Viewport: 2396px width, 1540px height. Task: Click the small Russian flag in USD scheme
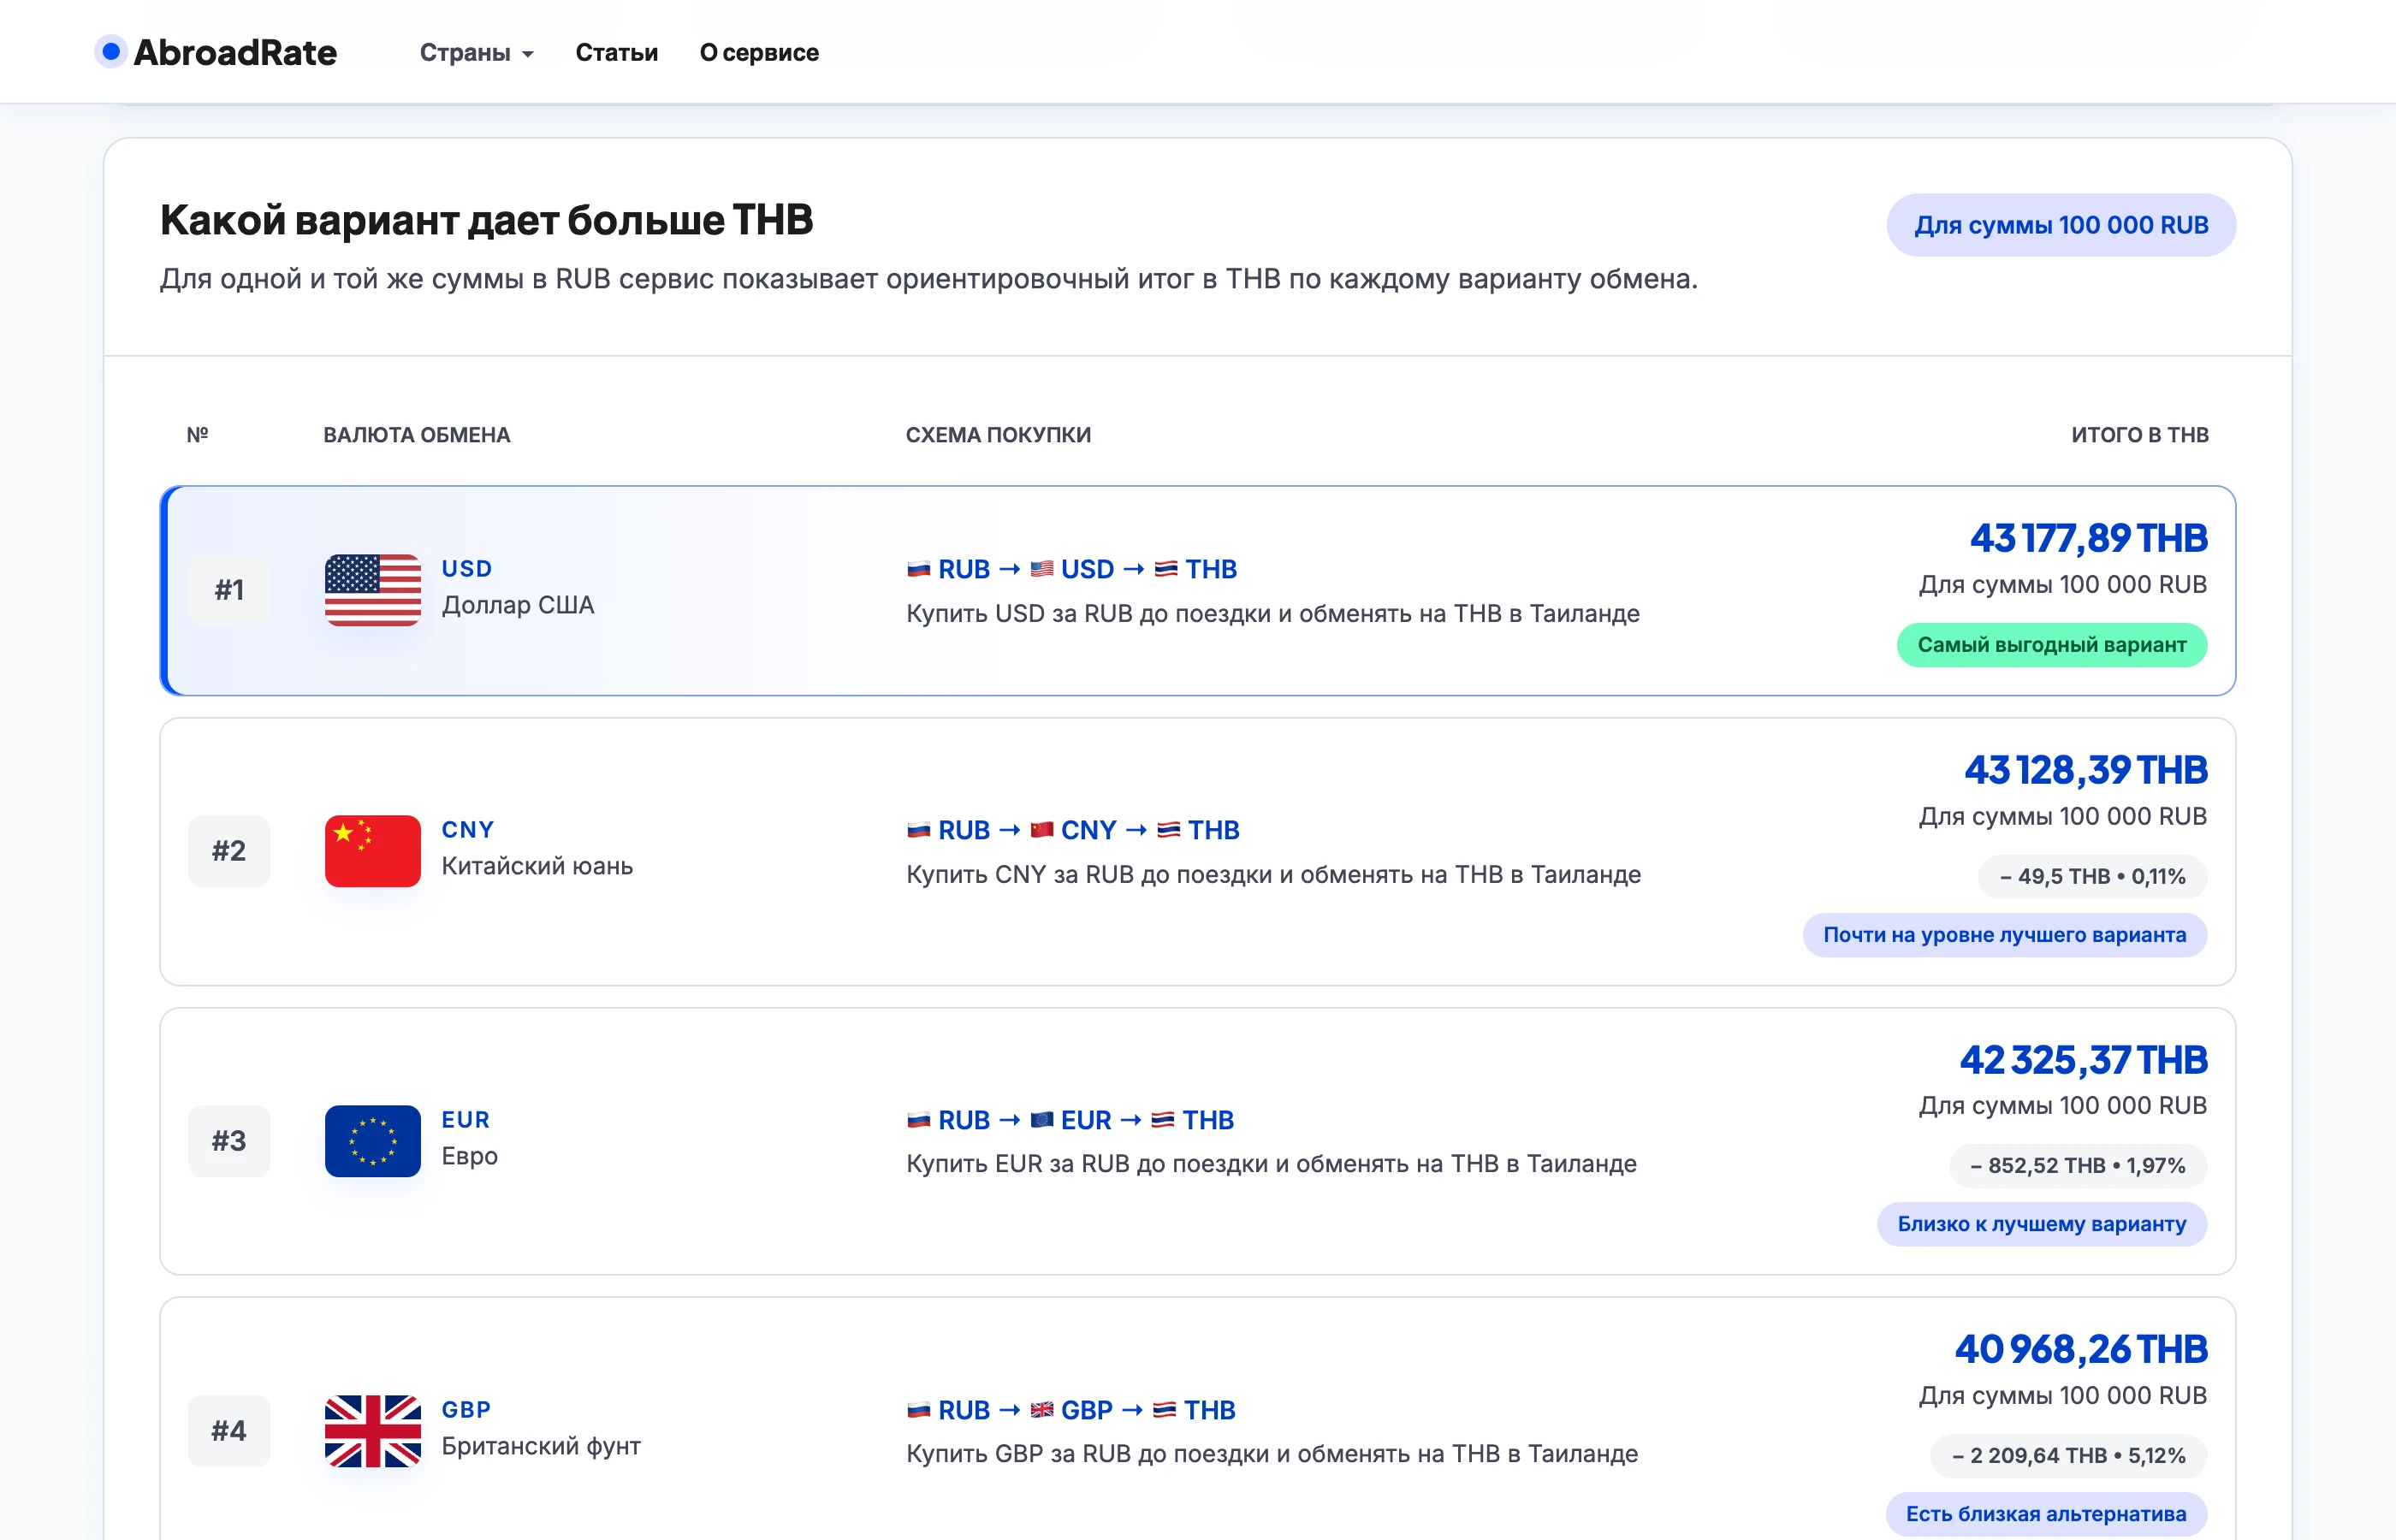[x=918, y=569]
